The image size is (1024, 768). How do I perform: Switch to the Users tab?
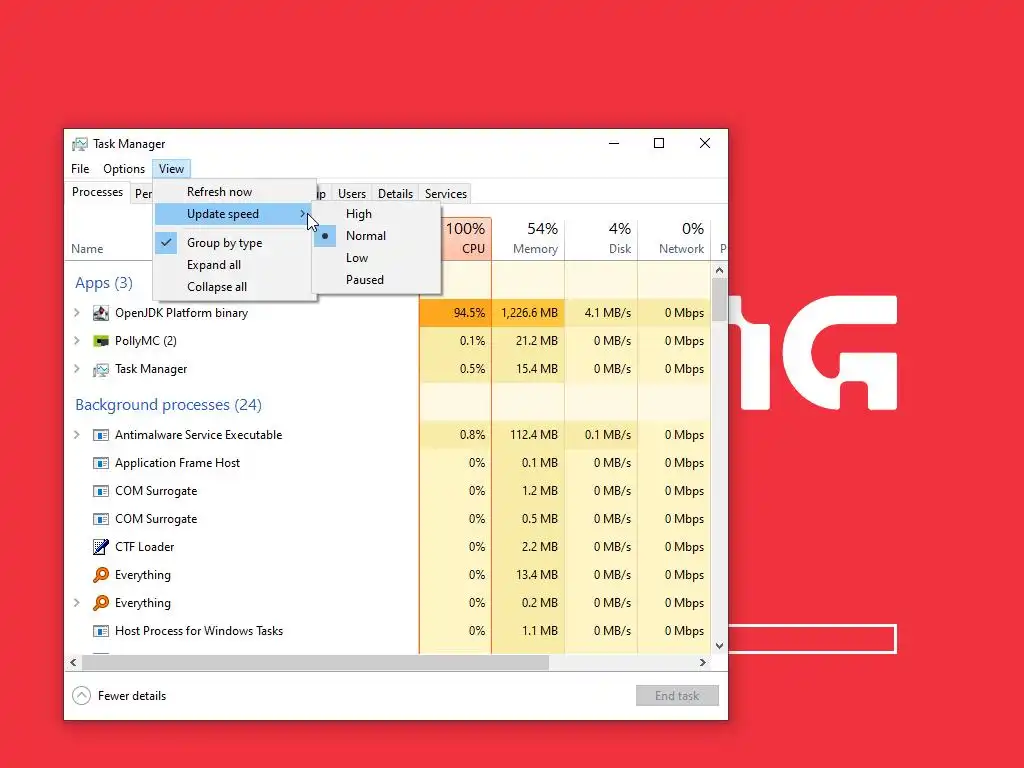pyautogui.click(x=352, y=194)
